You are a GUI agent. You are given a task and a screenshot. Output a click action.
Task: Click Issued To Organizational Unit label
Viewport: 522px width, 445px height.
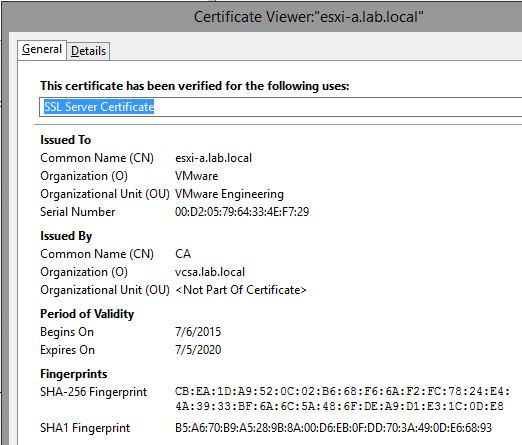pos(105,194)
